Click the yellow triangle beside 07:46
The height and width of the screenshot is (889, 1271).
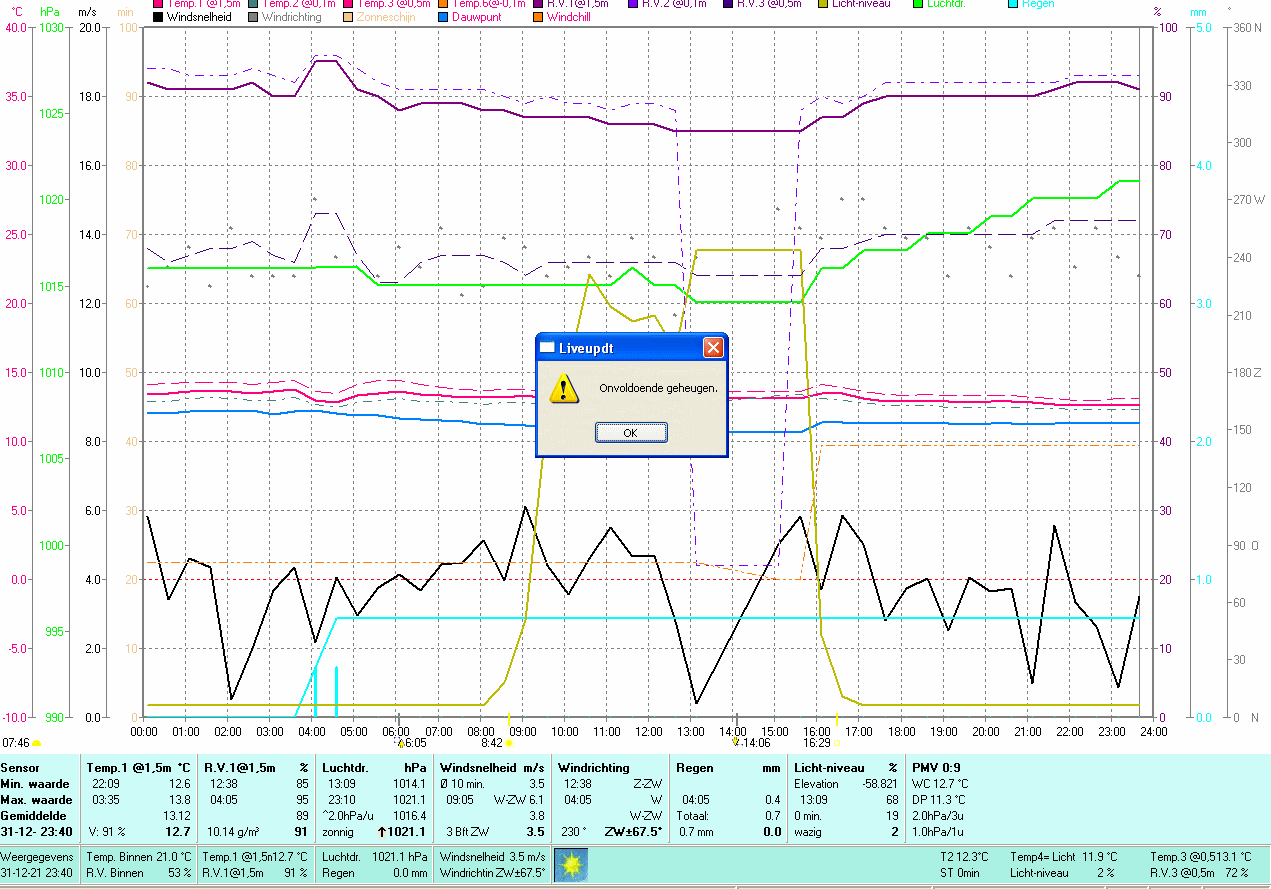click(x=37, y=743)
